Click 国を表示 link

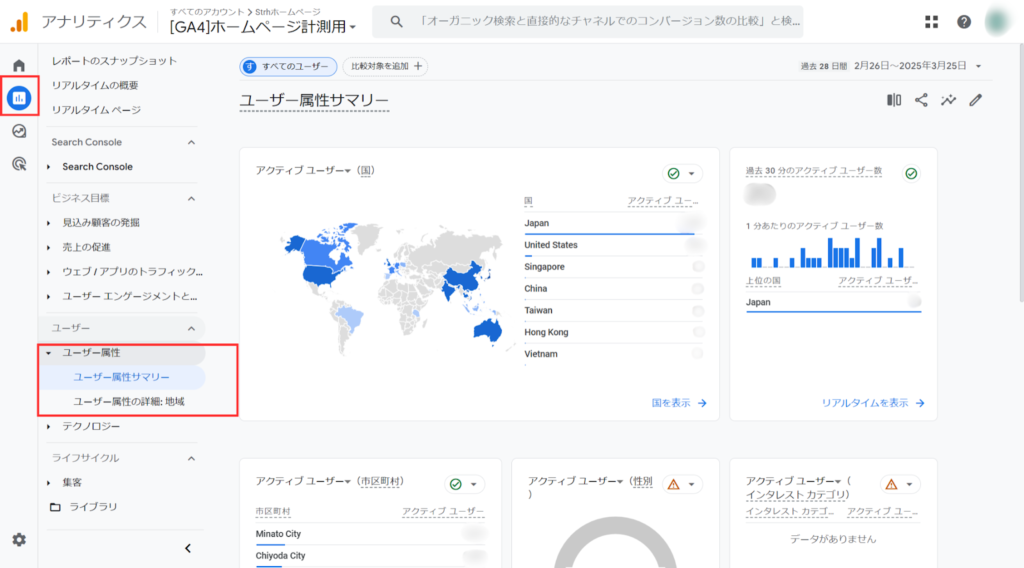click(679, 403)
